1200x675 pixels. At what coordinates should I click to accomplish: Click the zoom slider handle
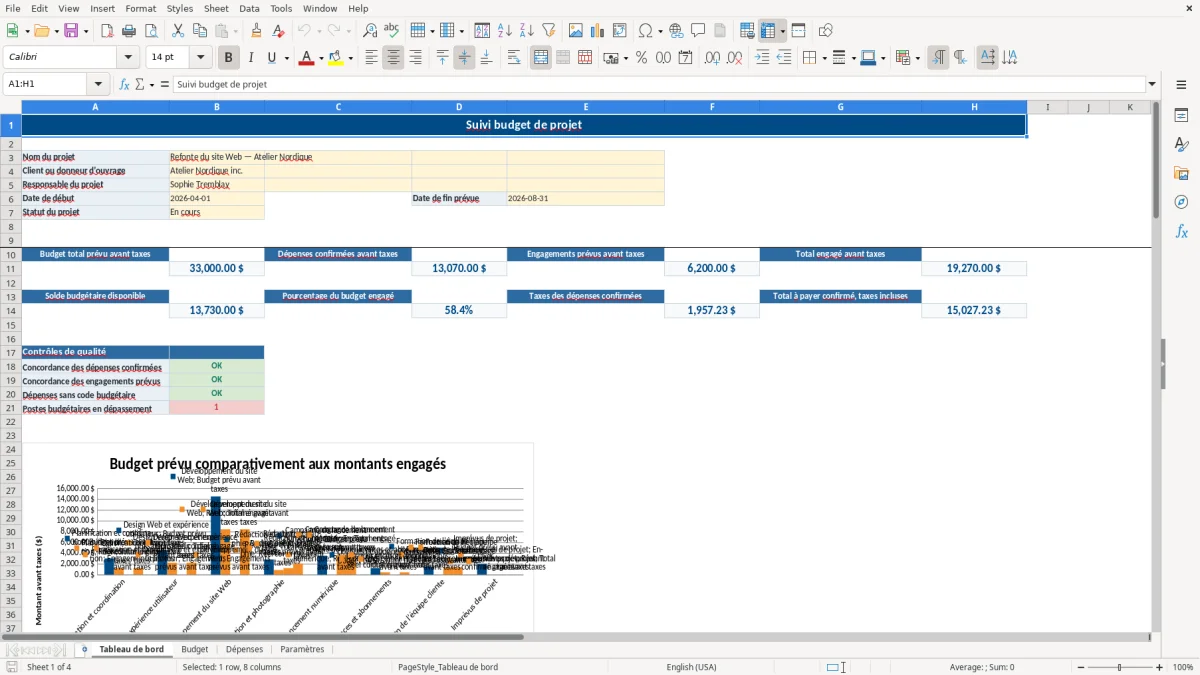(1119, 667)
